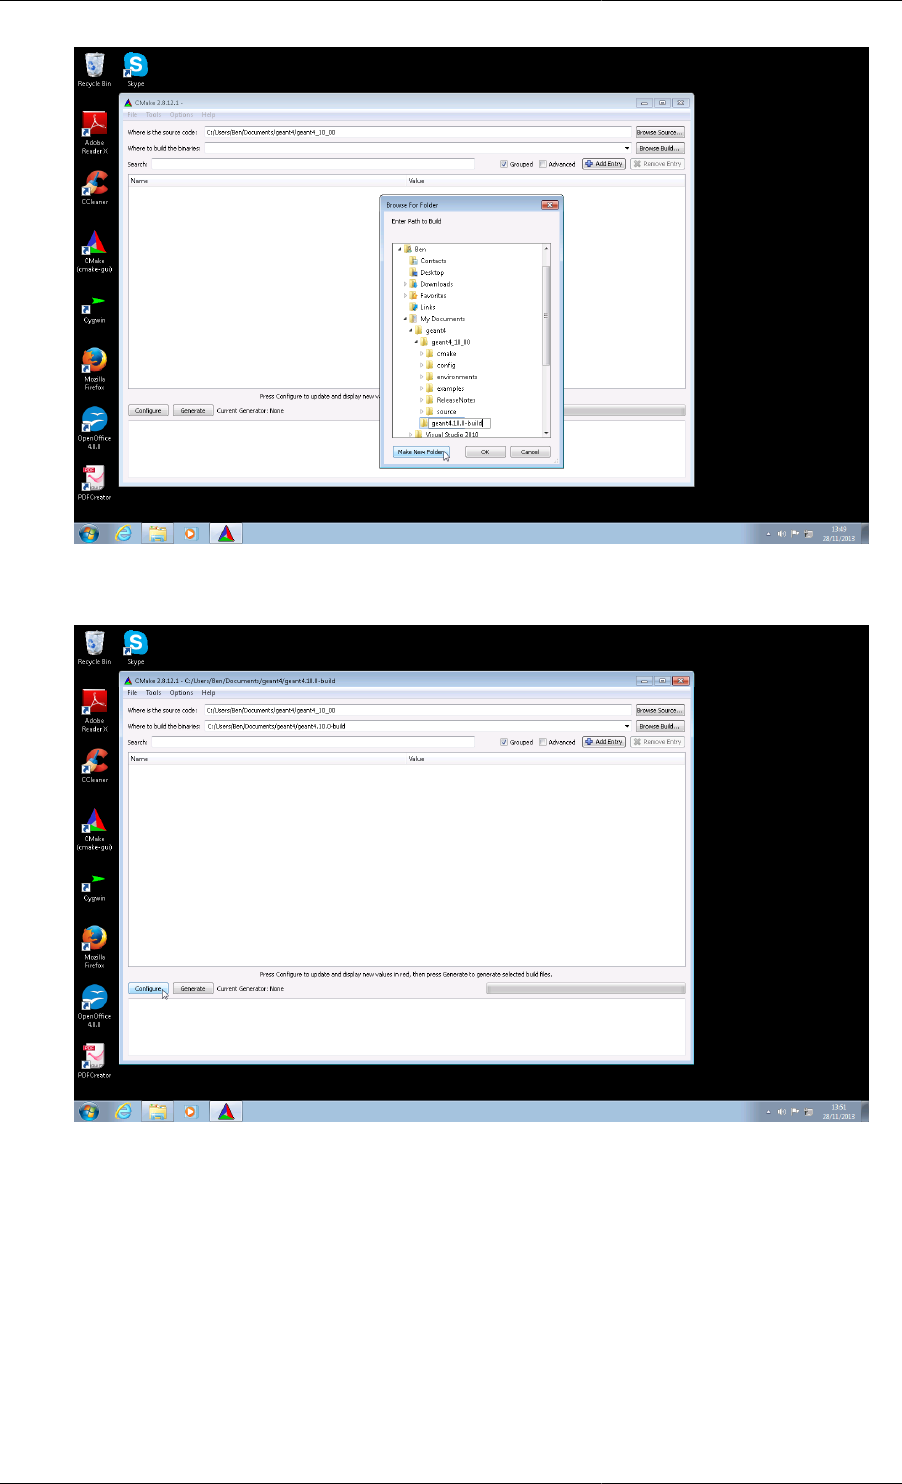
Task: Select the Desktop folder in the tree
Action: coord(432,272)
